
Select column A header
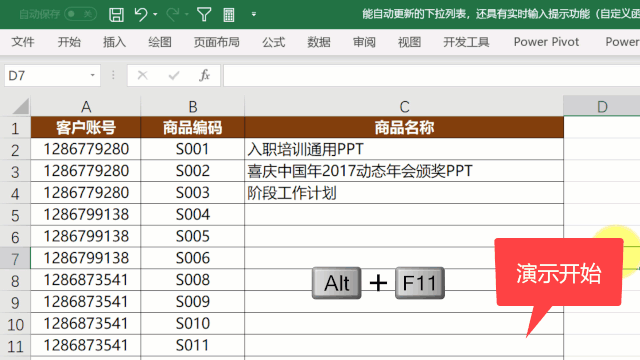click(86, 107)
